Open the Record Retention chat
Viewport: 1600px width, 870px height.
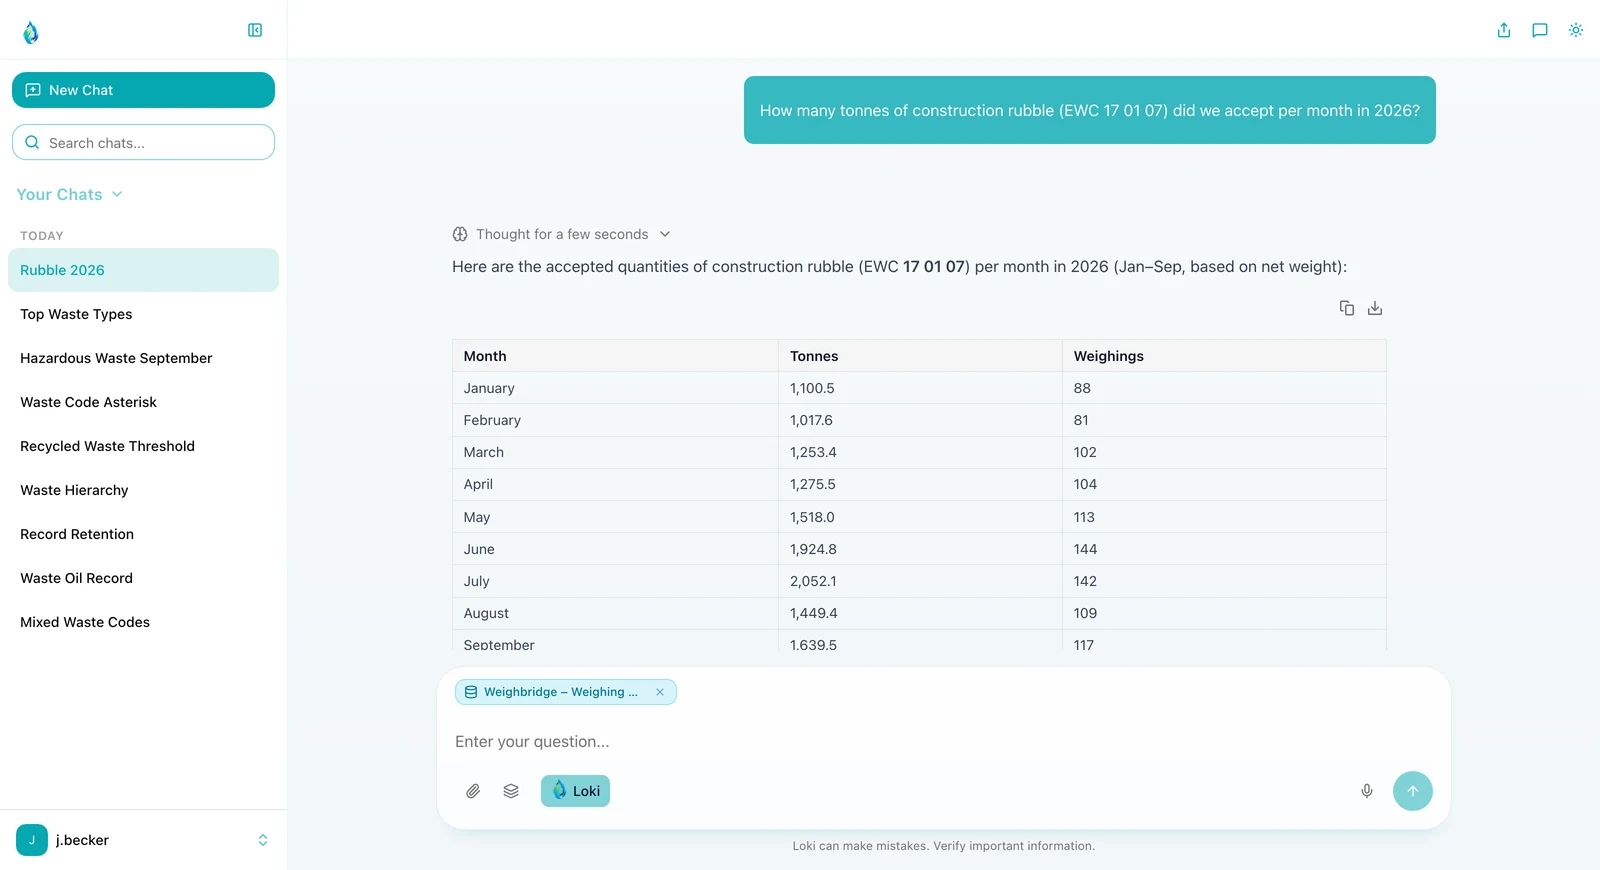tap(143, 534)
